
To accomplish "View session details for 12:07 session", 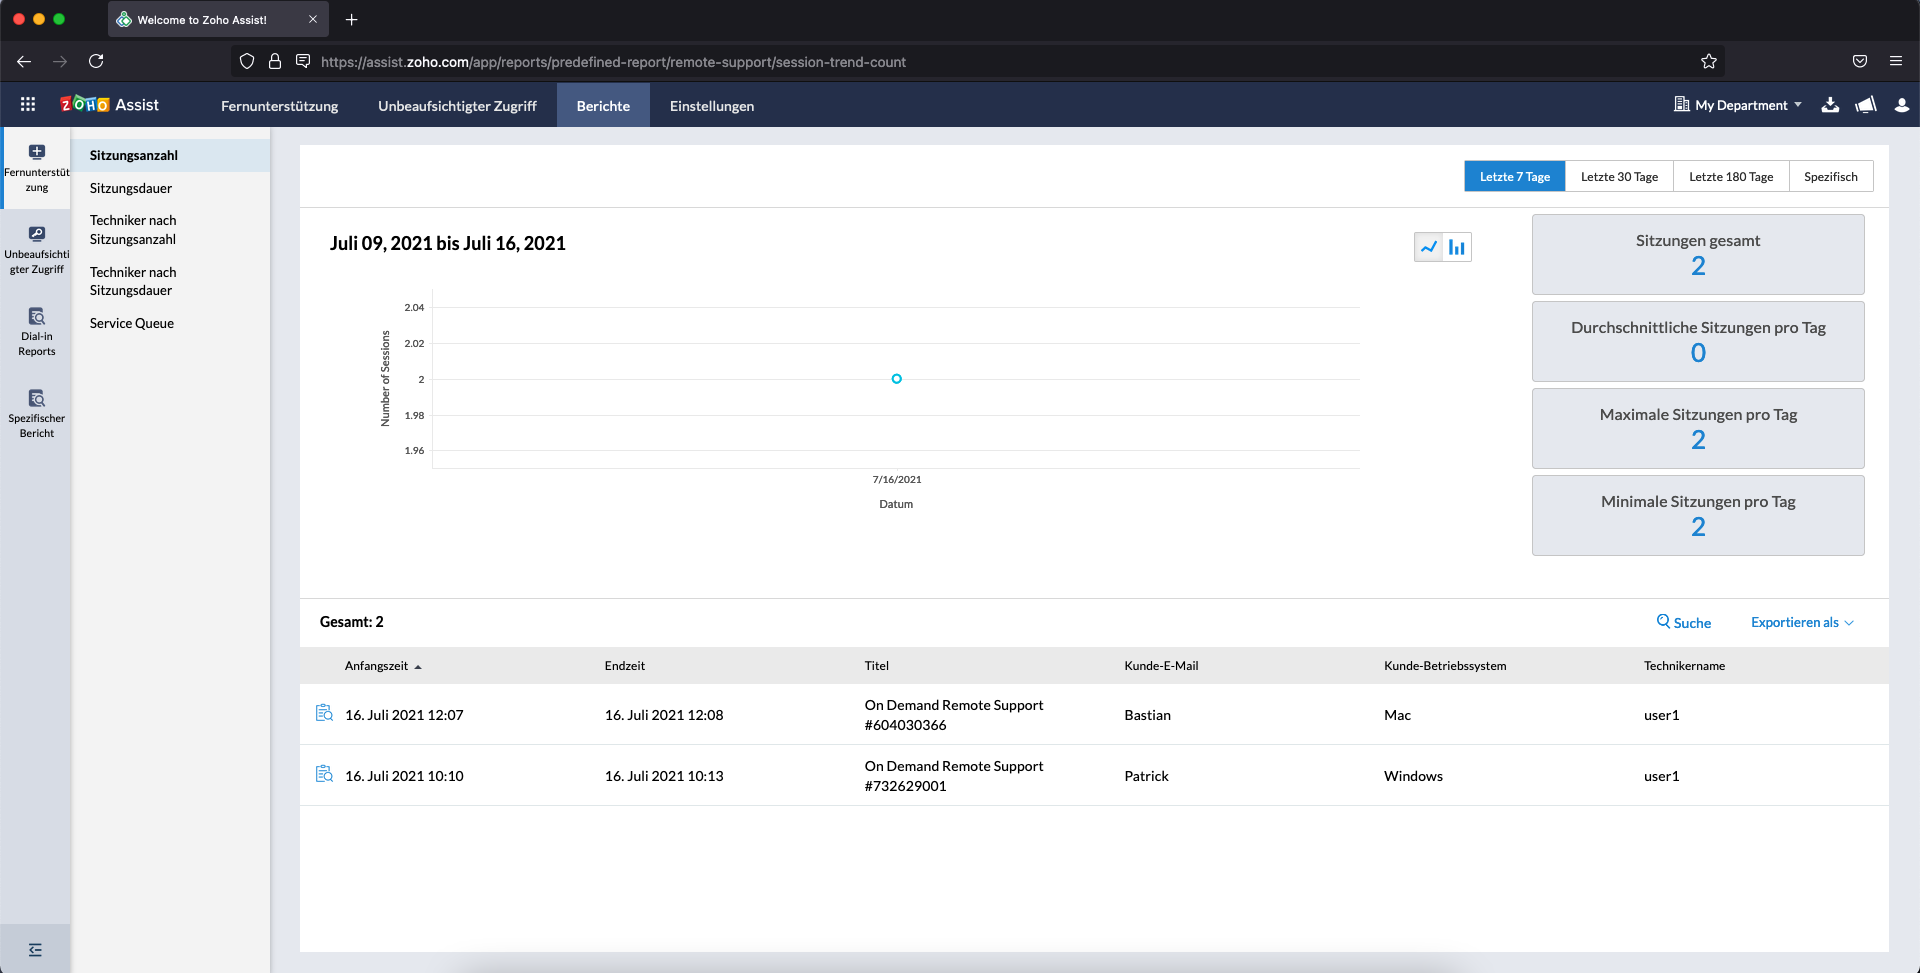I will 324,714.
